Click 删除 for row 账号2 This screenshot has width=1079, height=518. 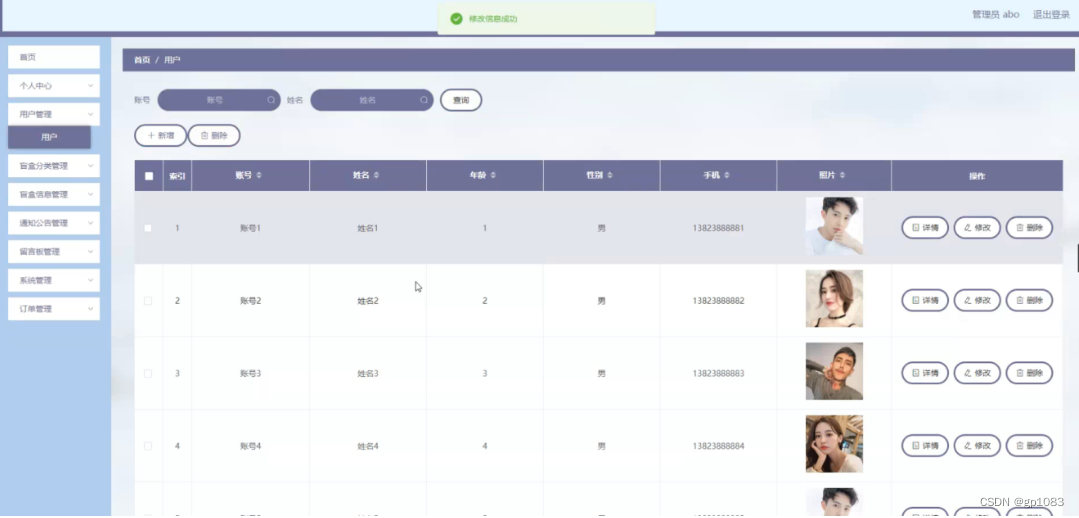[x=1029, y=301]
